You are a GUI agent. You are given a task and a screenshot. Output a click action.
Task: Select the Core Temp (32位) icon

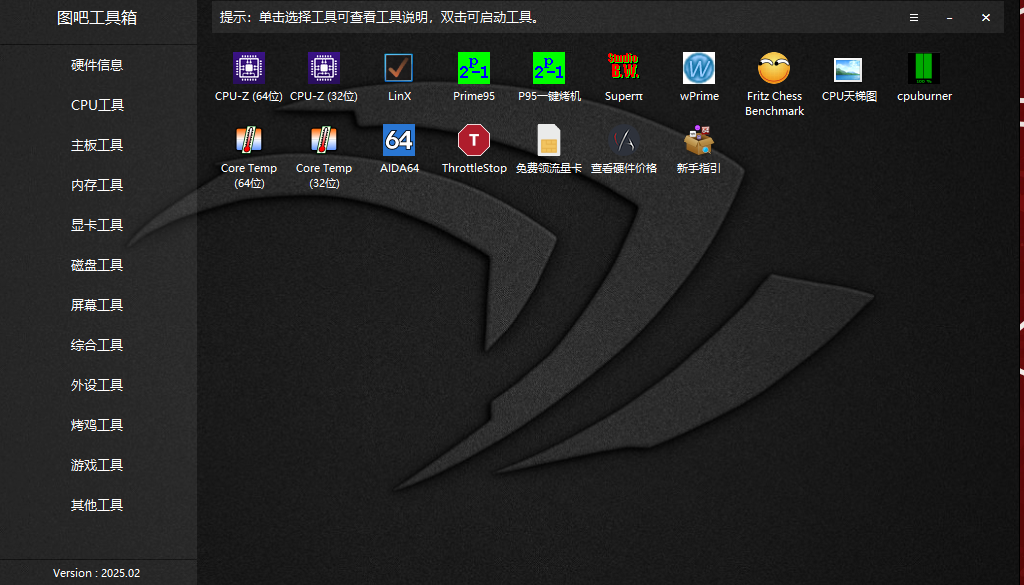click(x=324, y=140)
